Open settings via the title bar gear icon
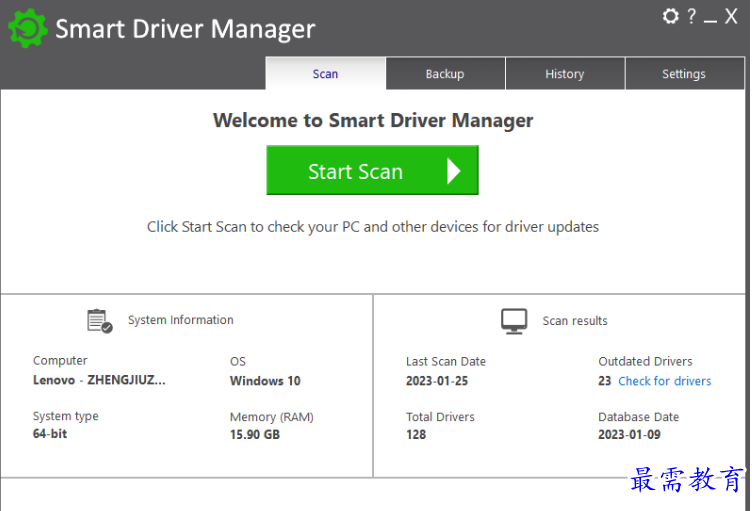Image resolution: width=752 pixels, height=511 pixels. coord(670,16)
